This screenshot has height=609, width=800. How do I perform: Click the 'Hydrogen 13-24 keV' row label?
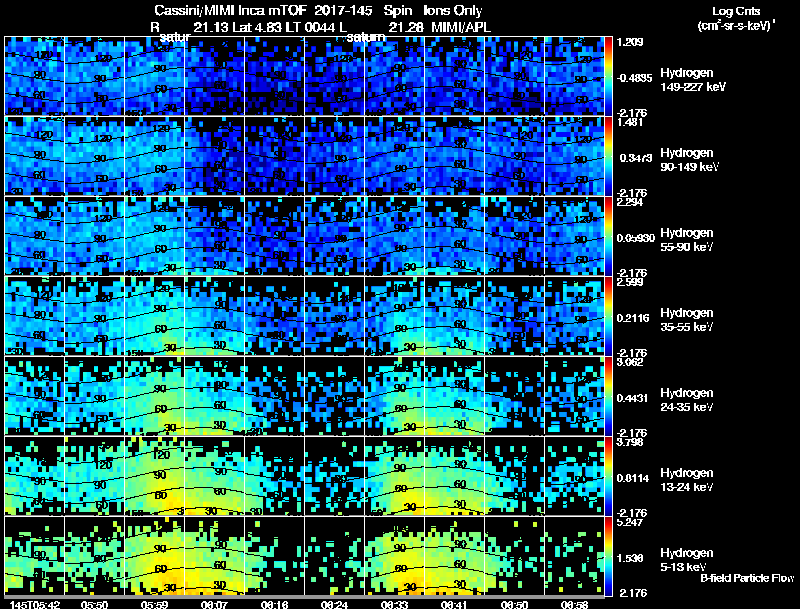[x=687, y=480]
